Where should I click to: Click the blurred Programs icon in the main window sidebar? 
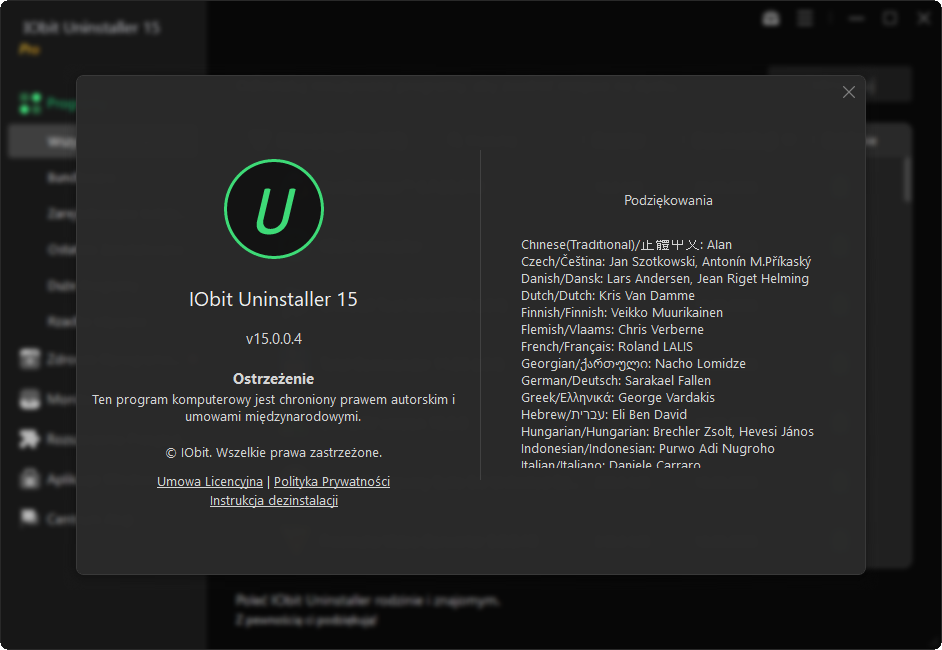(x=30, y=103)
